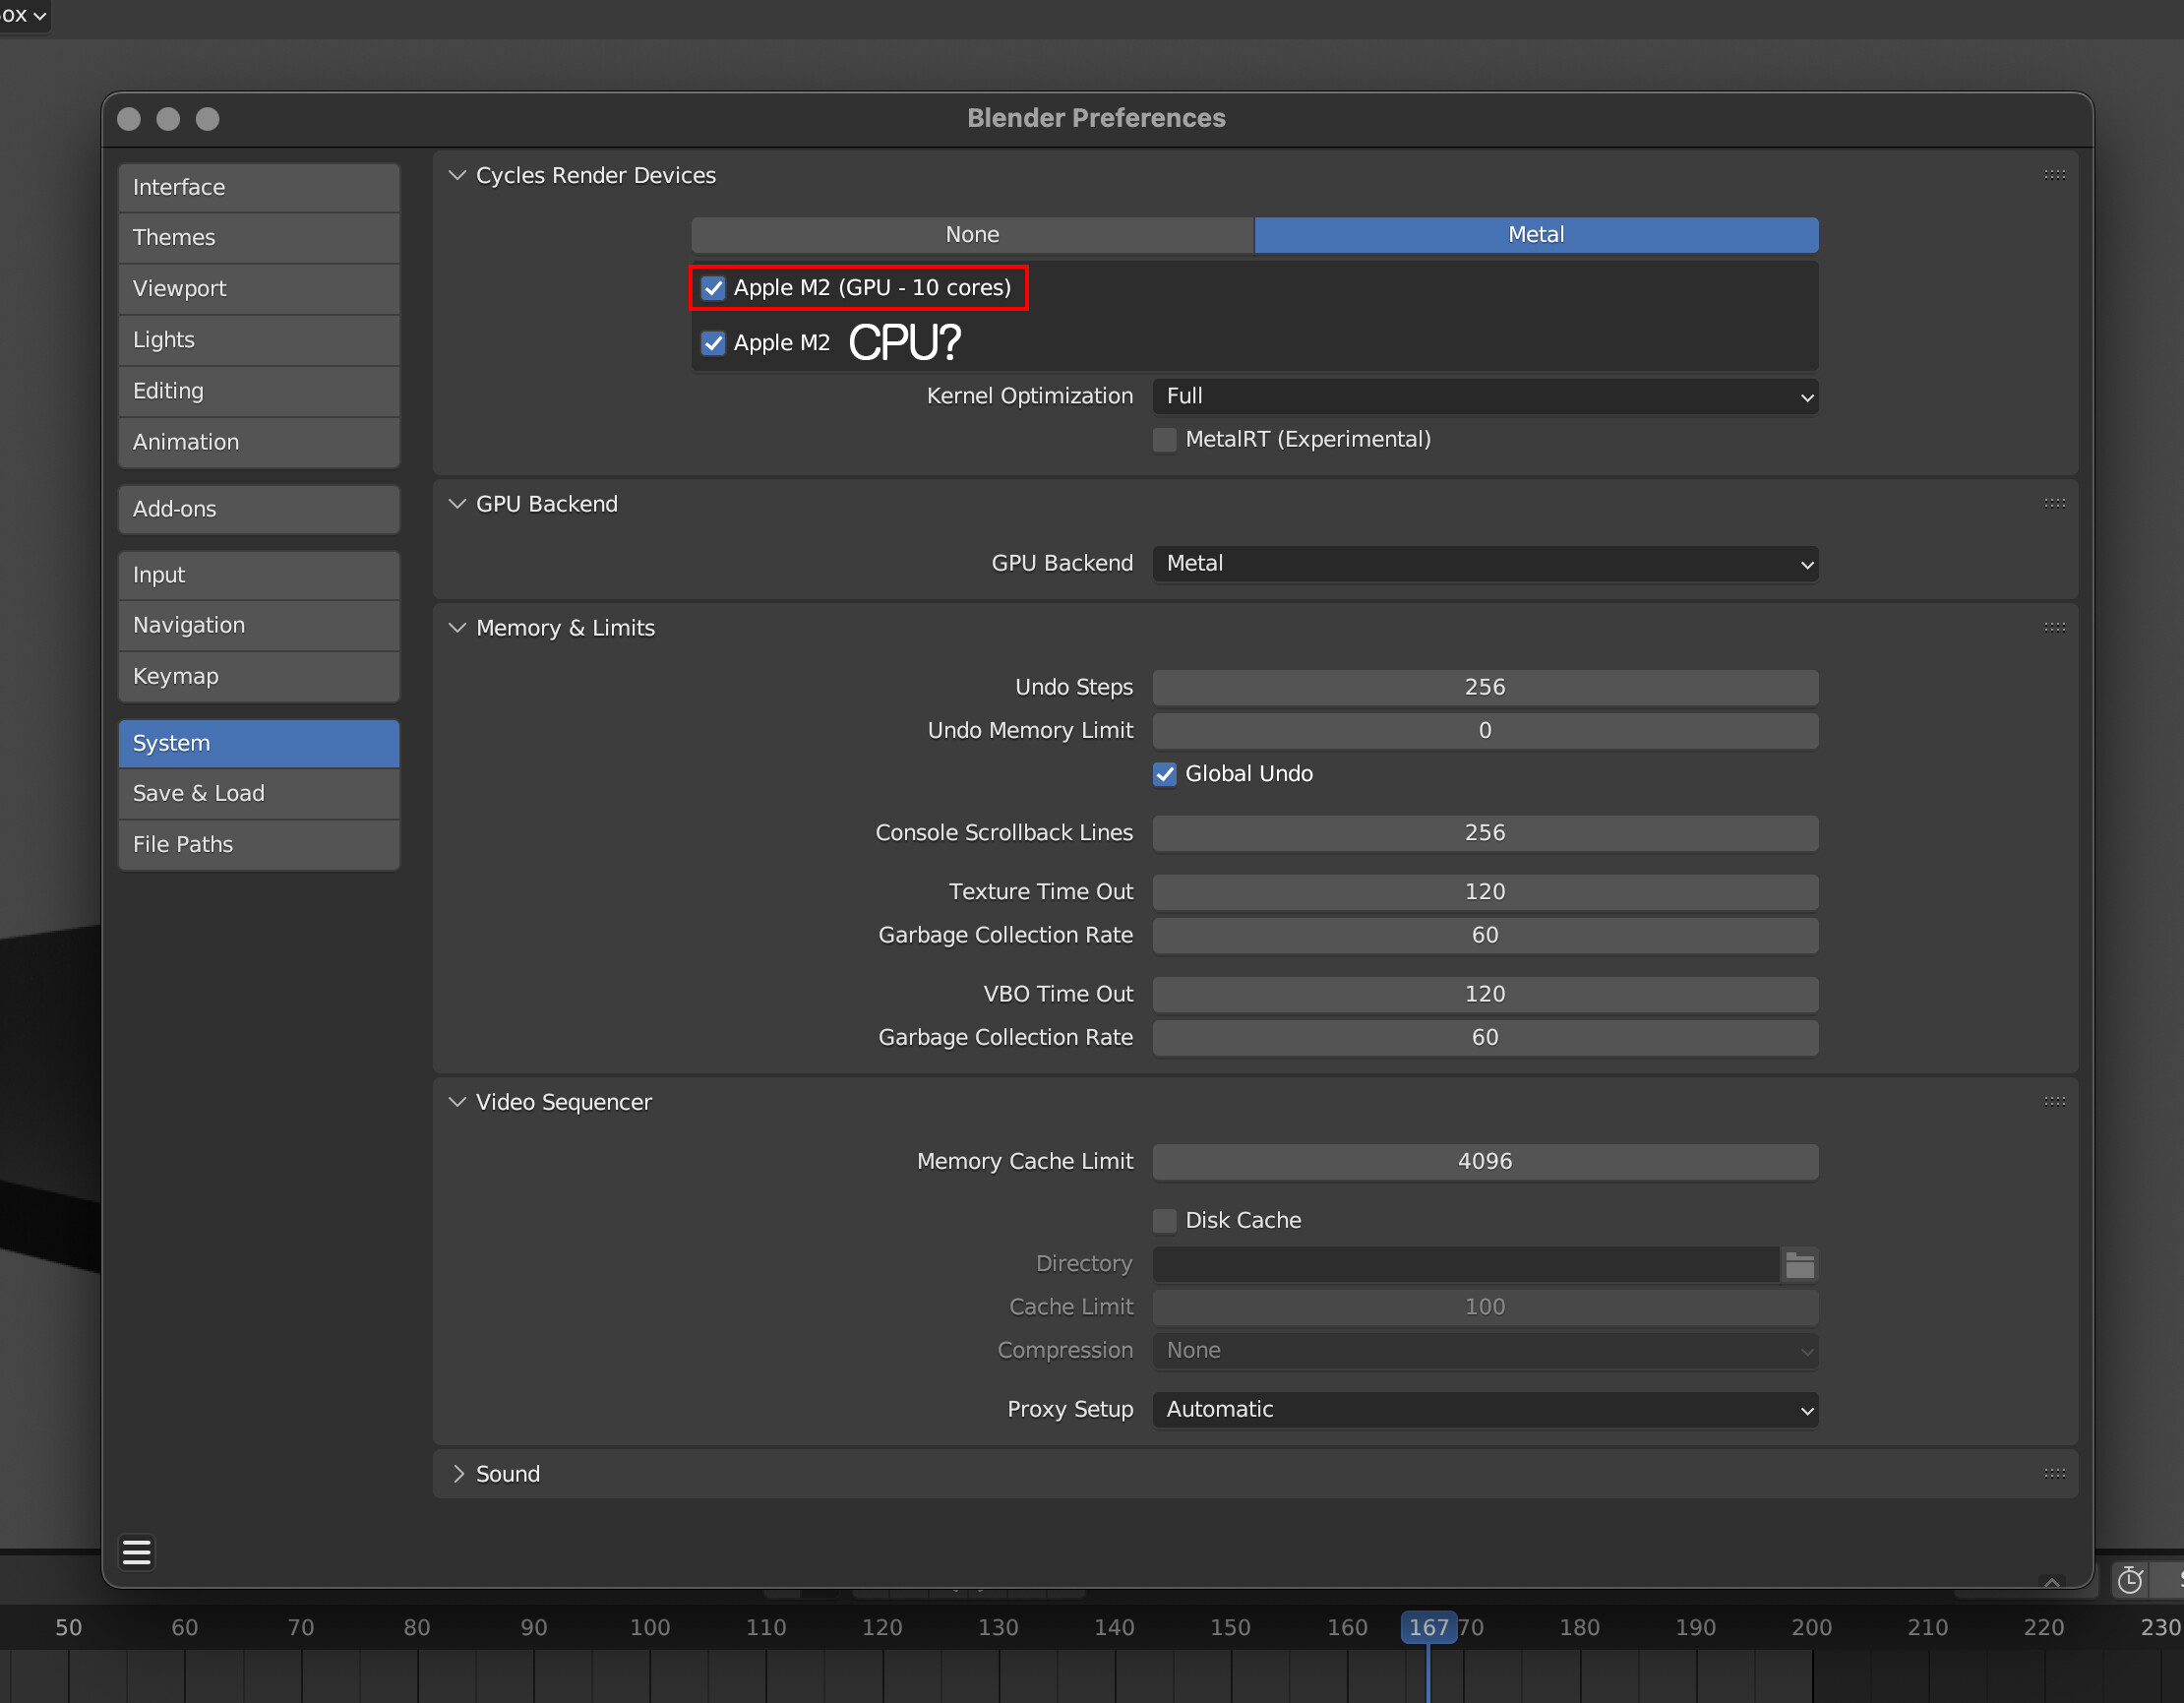Open the hamburger preferences menu icon
The height and width of the screenshot is (1703, 2184).
tap(137, 1552)
